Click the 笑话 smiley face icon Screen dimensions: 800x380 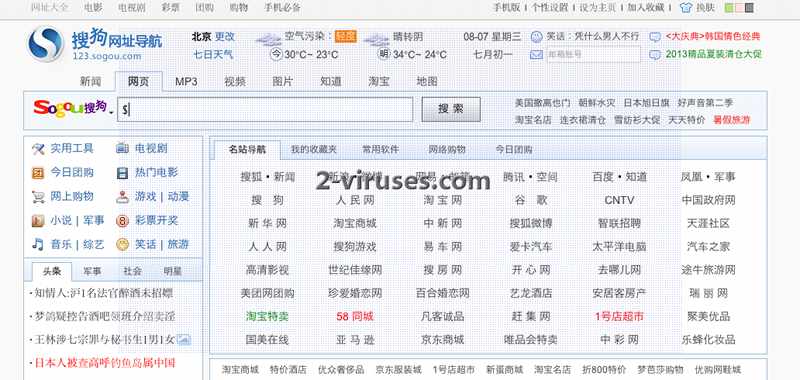click(x=122, y=245)
